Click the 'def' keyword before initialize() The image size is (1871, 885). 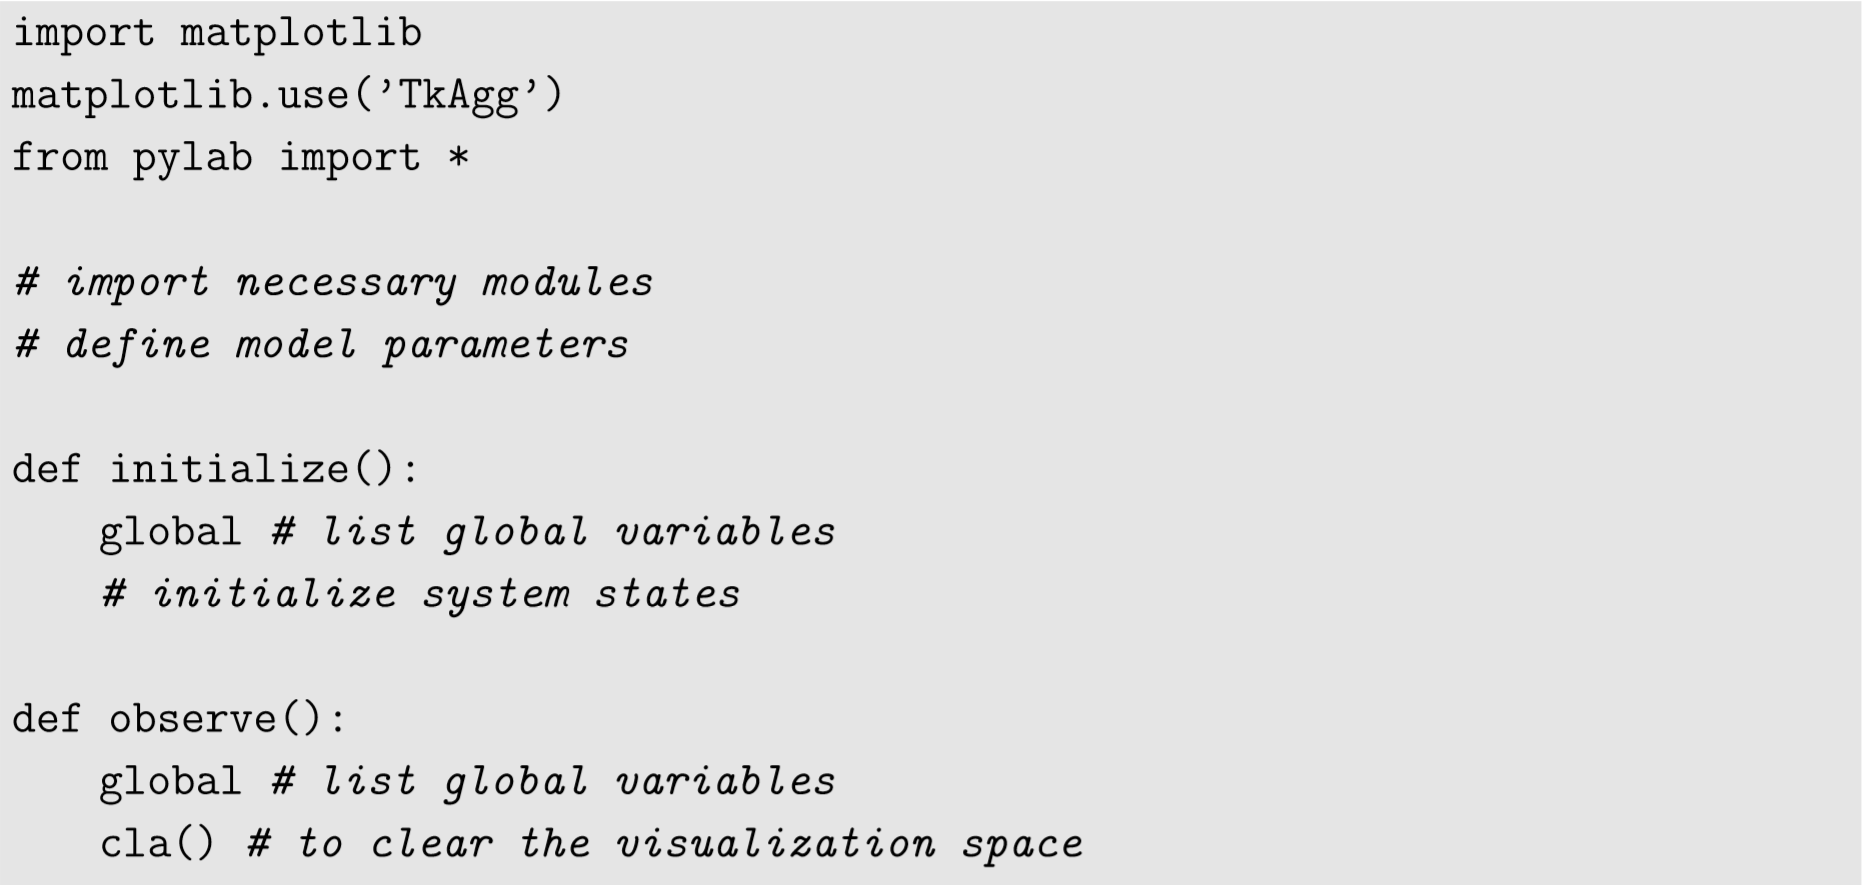46,469
